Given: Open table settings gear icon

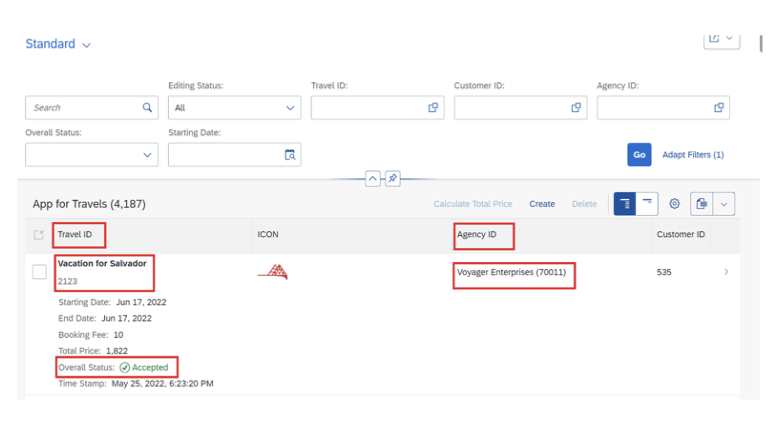Looking at the screenshot, I should click(674, 204).
